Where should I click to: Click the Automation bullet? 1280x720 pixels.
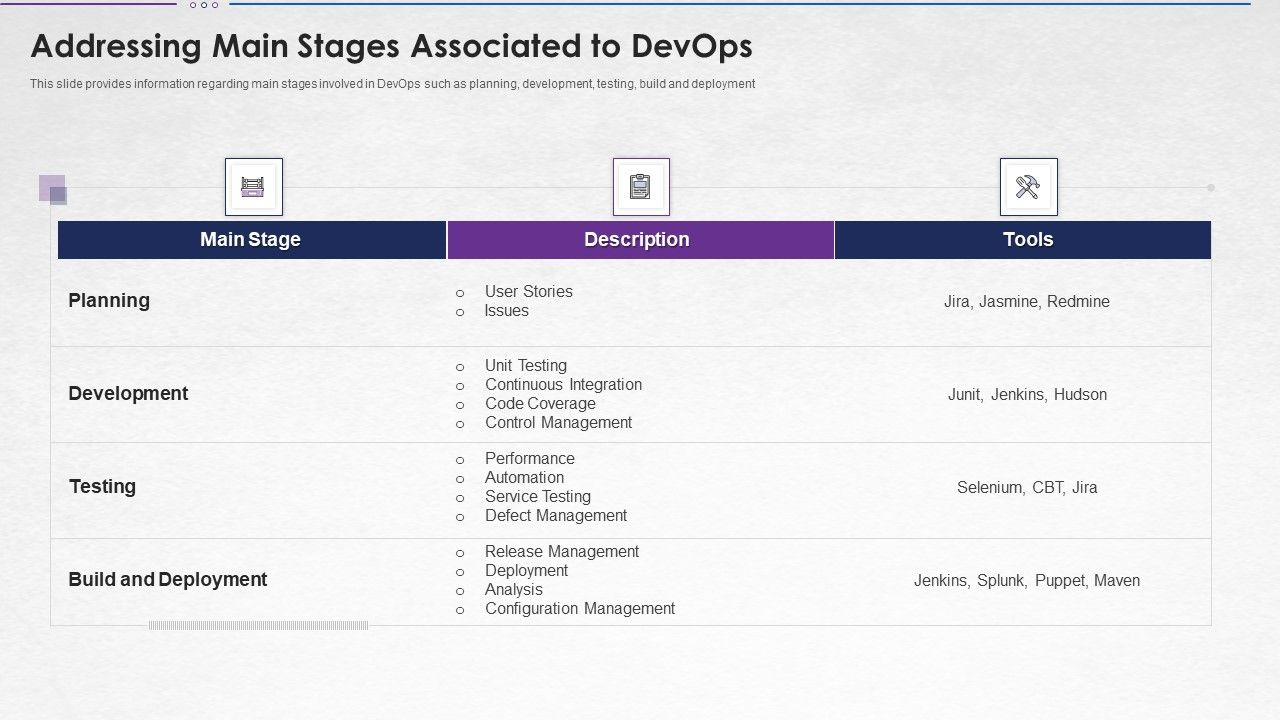click(525, 478)
